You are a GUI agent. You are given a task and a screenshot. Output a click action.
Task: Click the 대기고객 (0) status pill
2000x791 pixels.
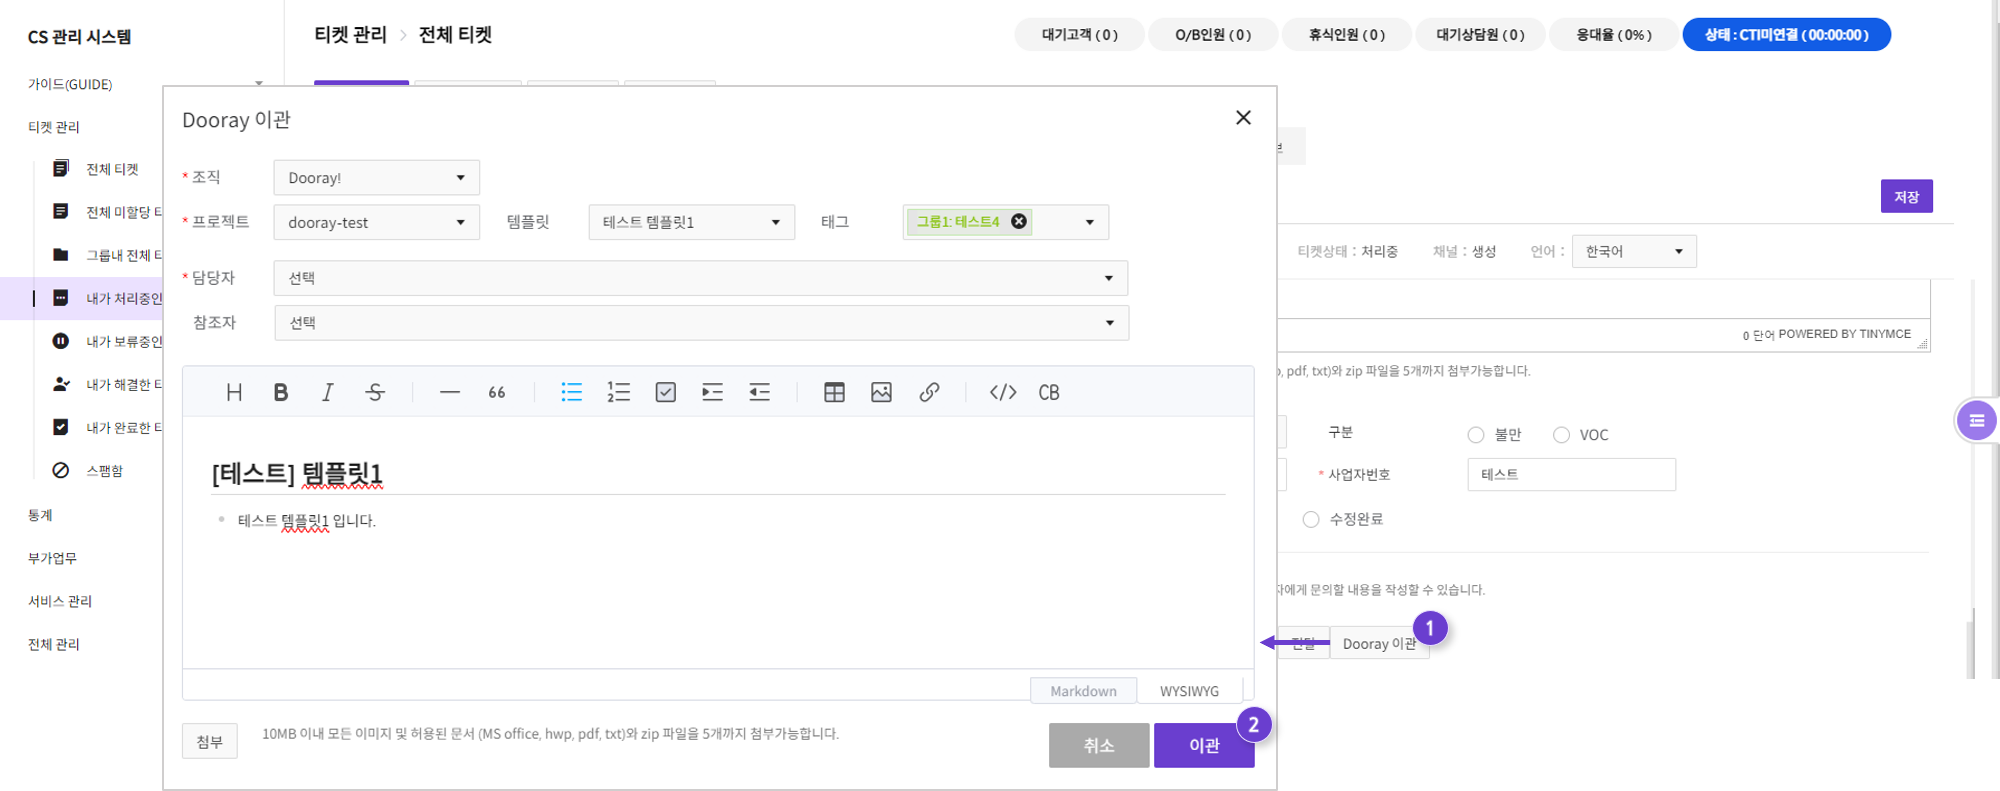click(x=1079, y=34)
